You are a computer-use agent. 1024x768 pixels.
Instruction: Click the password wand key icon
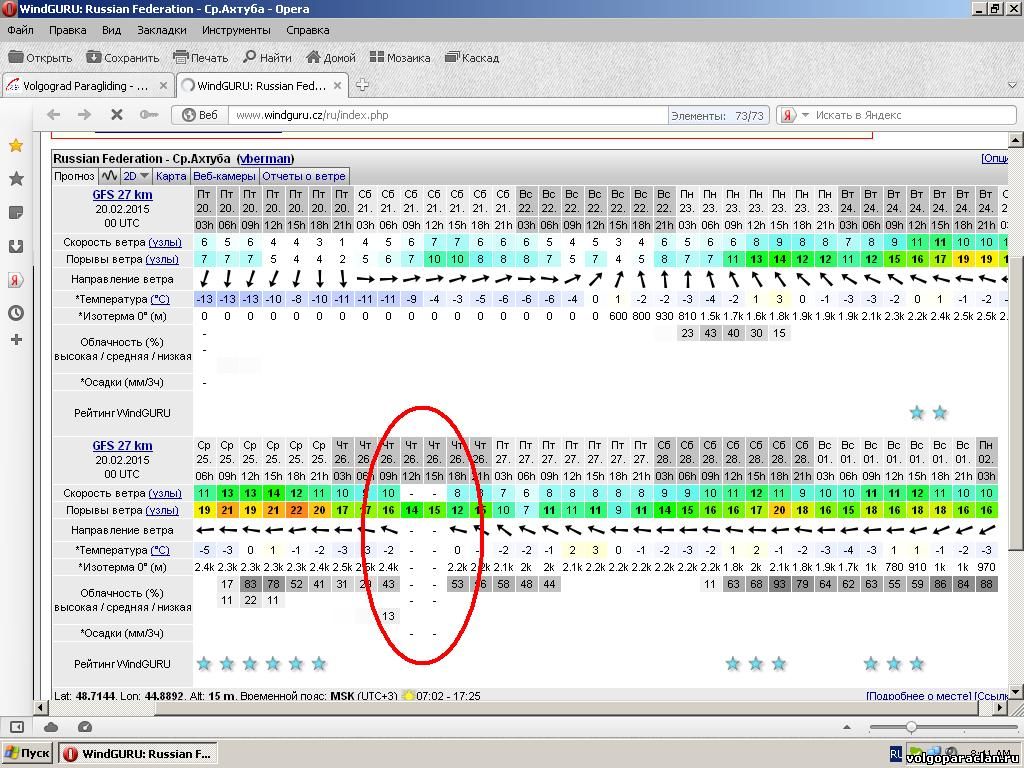[x=149, y=115]
